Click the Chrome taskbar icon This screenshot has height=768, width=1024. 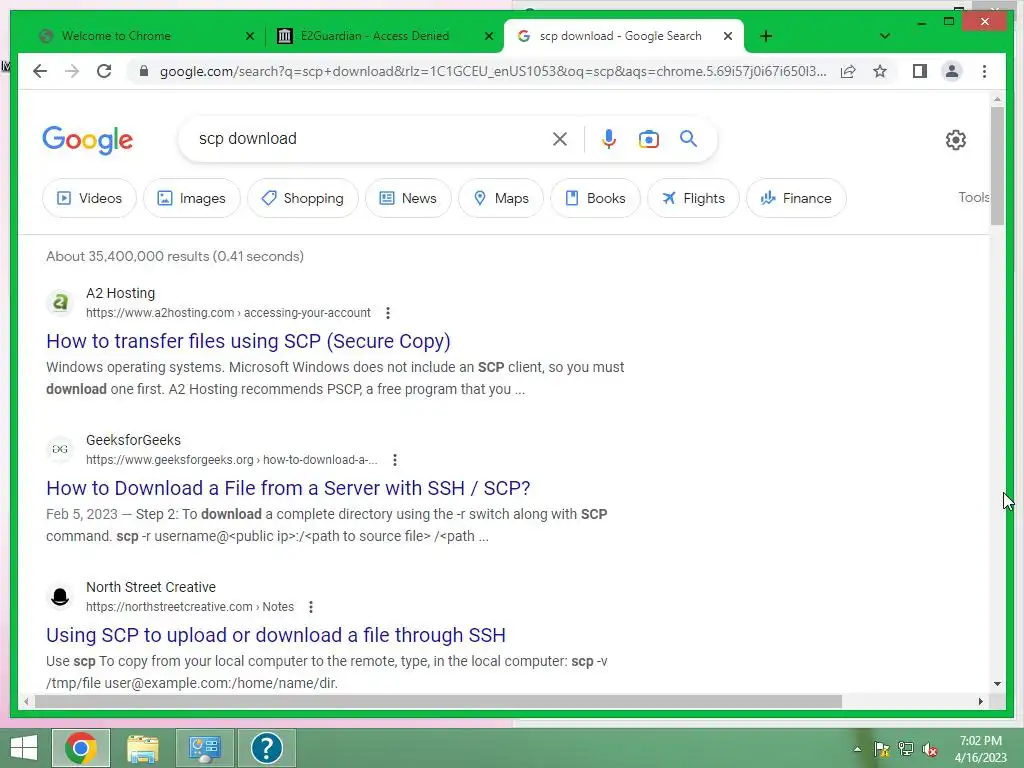[81, 748]
